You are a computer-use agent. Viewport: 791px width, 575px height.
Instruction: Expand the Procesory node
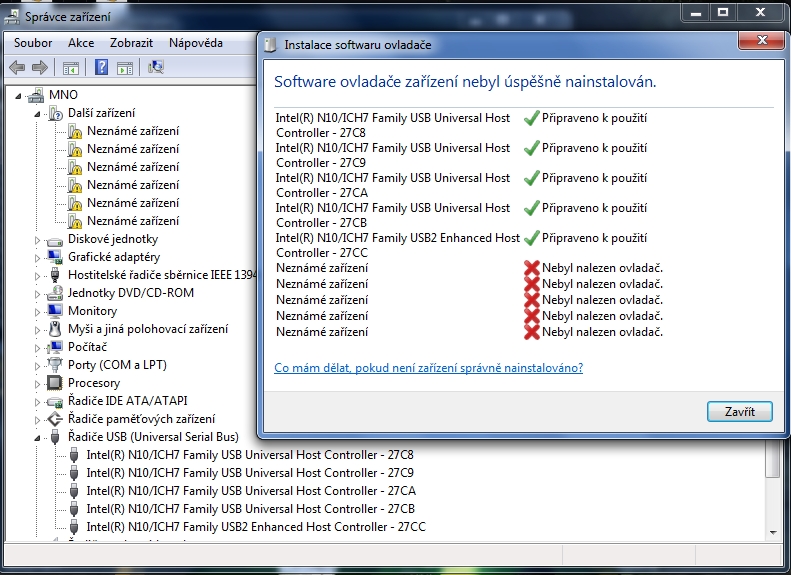37,384
